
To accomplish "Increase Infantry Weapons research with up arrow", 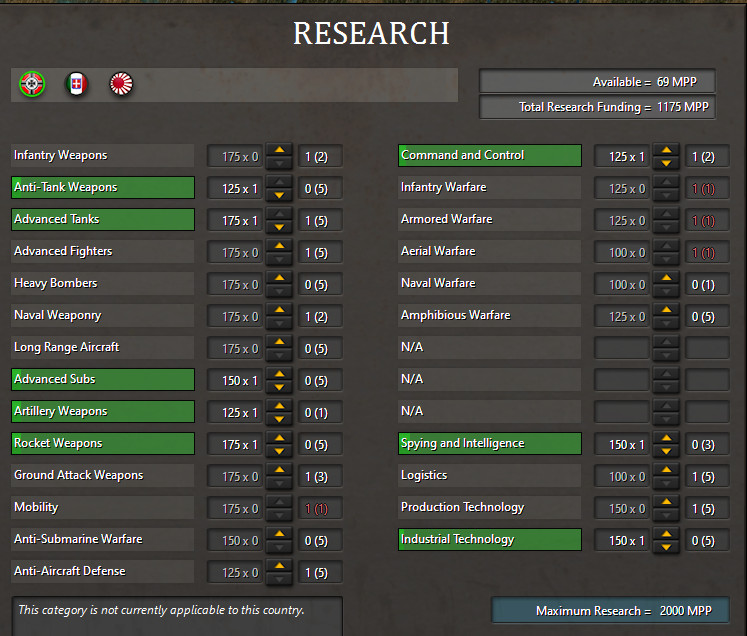I will point(280,150).
